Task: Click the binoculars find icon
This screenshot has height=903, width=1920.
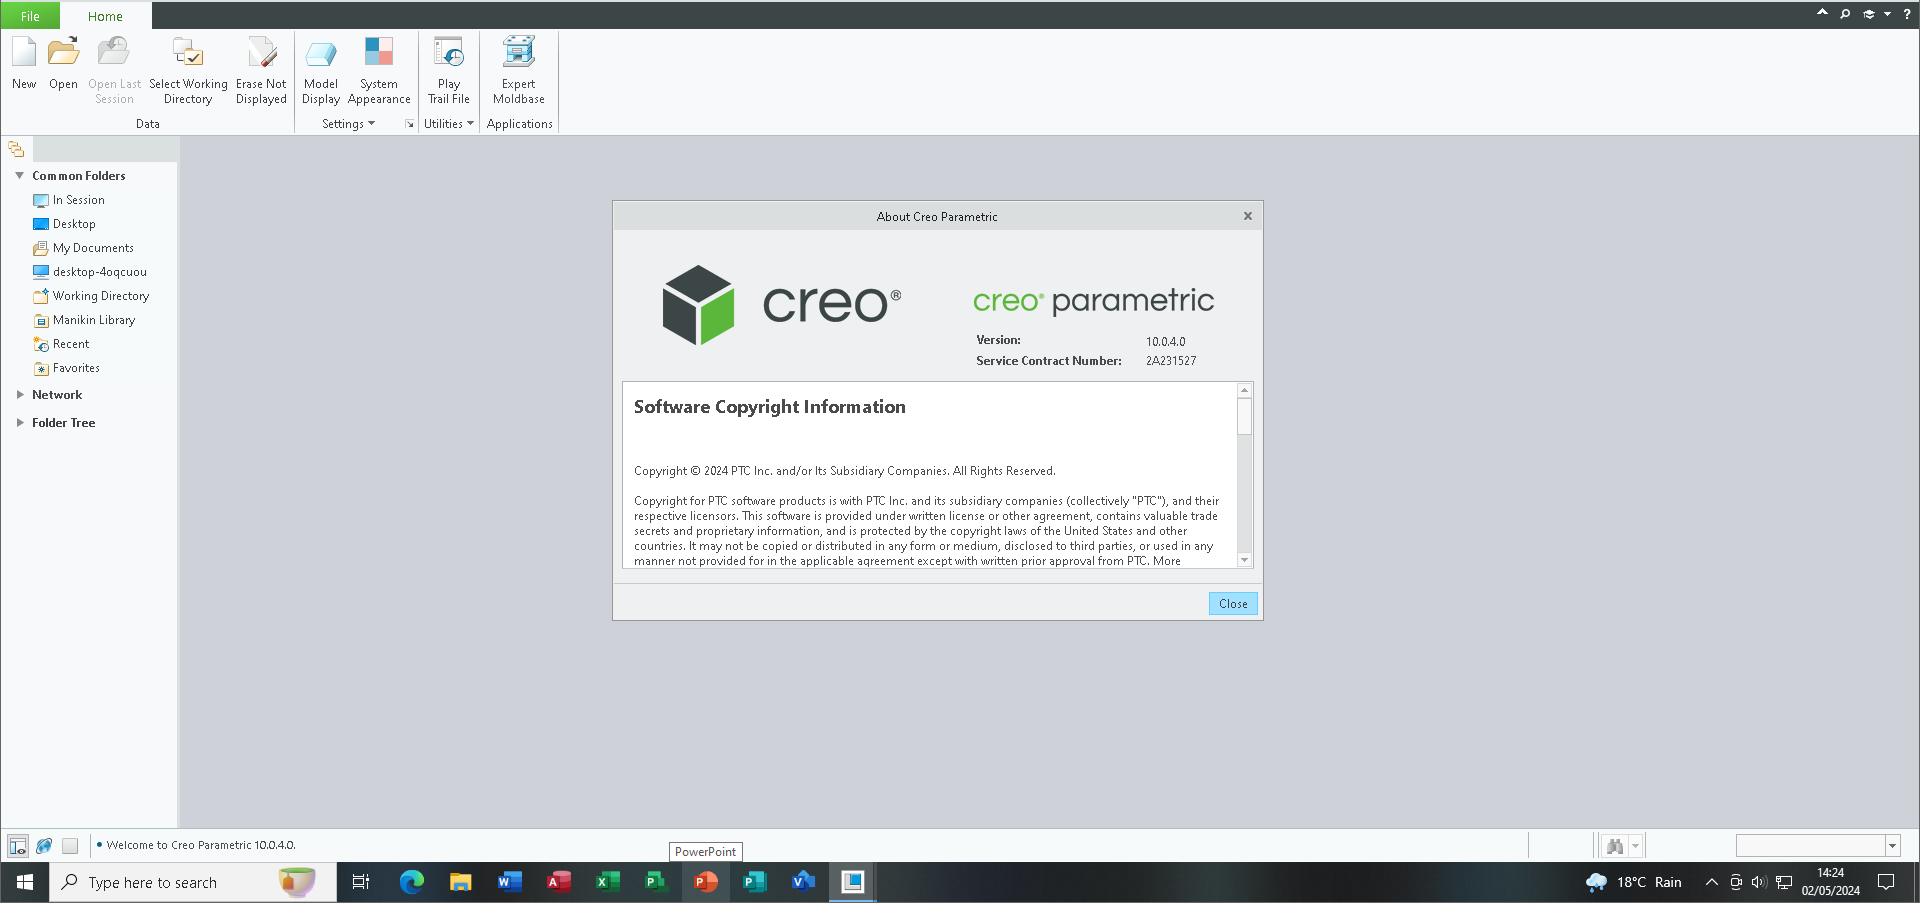Action: tap(1615, 846)
